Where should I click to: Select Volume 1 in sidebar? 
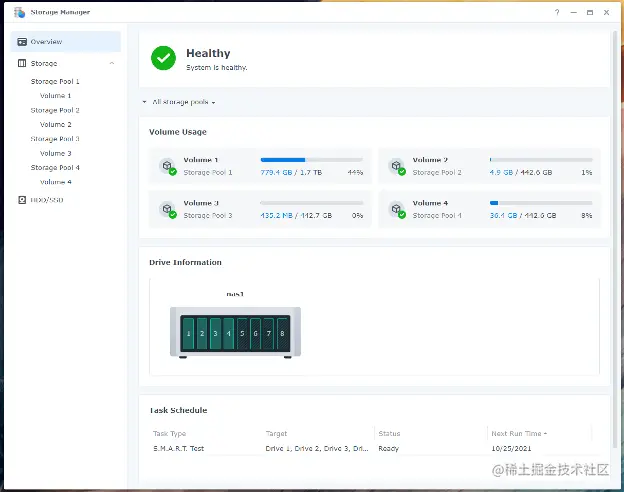[55, 96]
